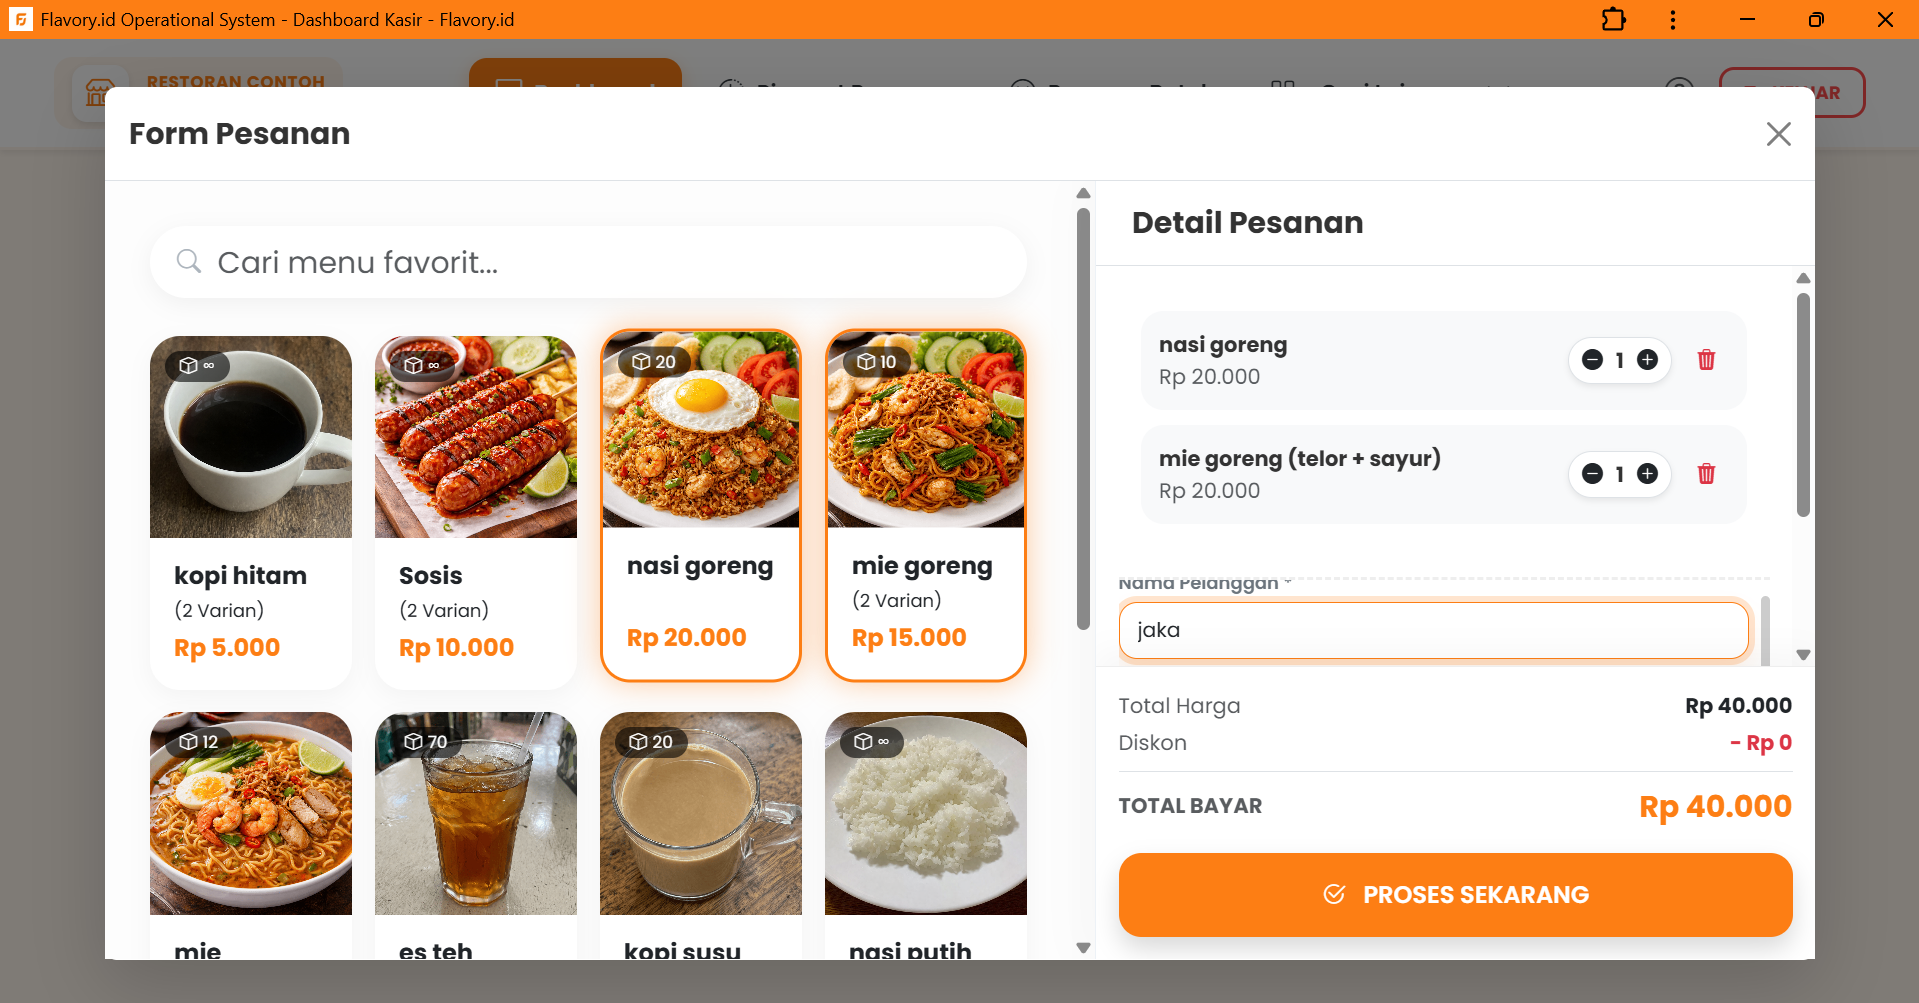The height and width of the screenshot is (1003, 1919).
Task: Open the browser extensions puzzle icon
Action: point(1613,19)
